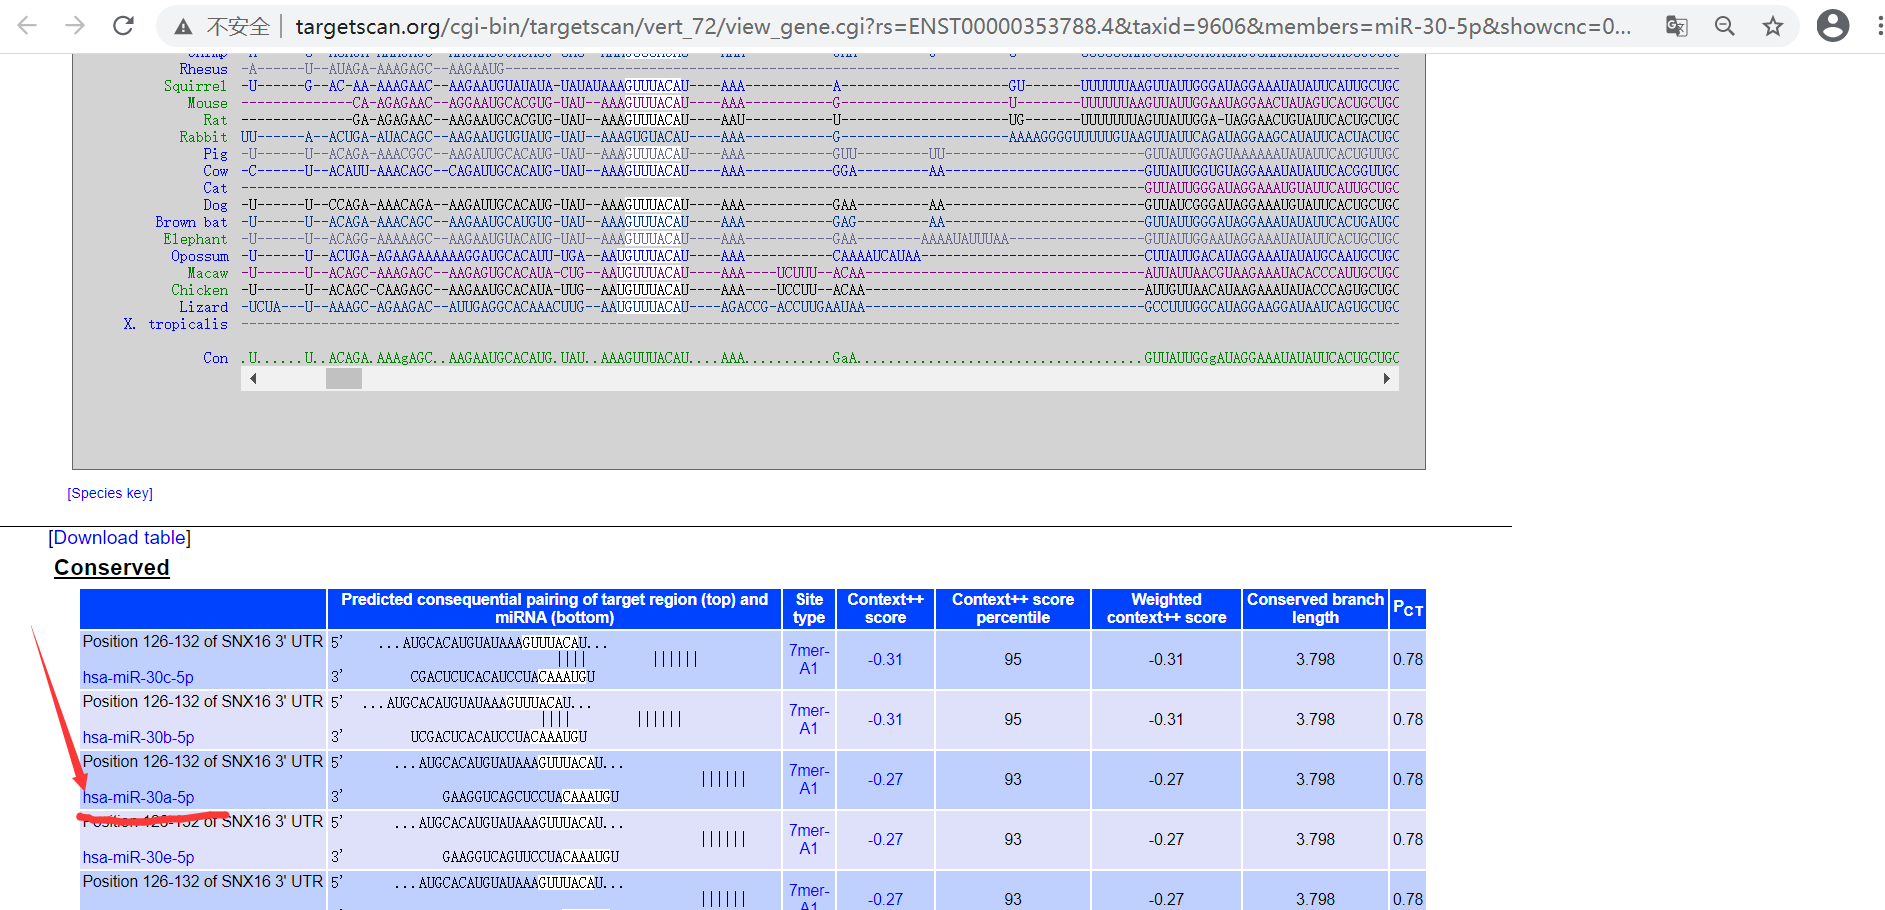The height and width of the screenshot is (910, 1885).
Task: Click the PCT column header
Action: (x=1408, y=609)
